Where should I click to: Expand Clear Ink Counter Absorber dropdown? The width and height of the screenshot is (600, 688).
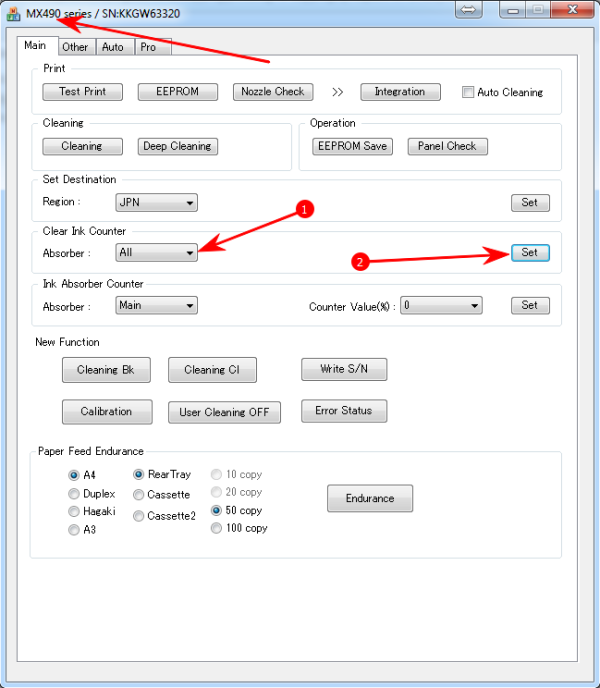[156, 253]
